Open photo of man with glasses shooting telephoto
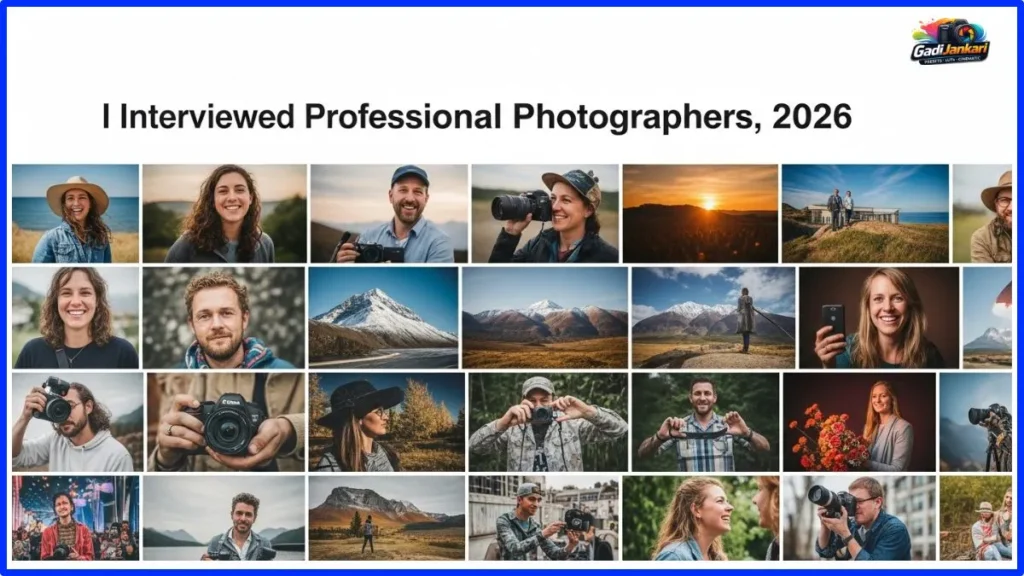The width and height of the screenshot is (1024, 576). point(860,518)
